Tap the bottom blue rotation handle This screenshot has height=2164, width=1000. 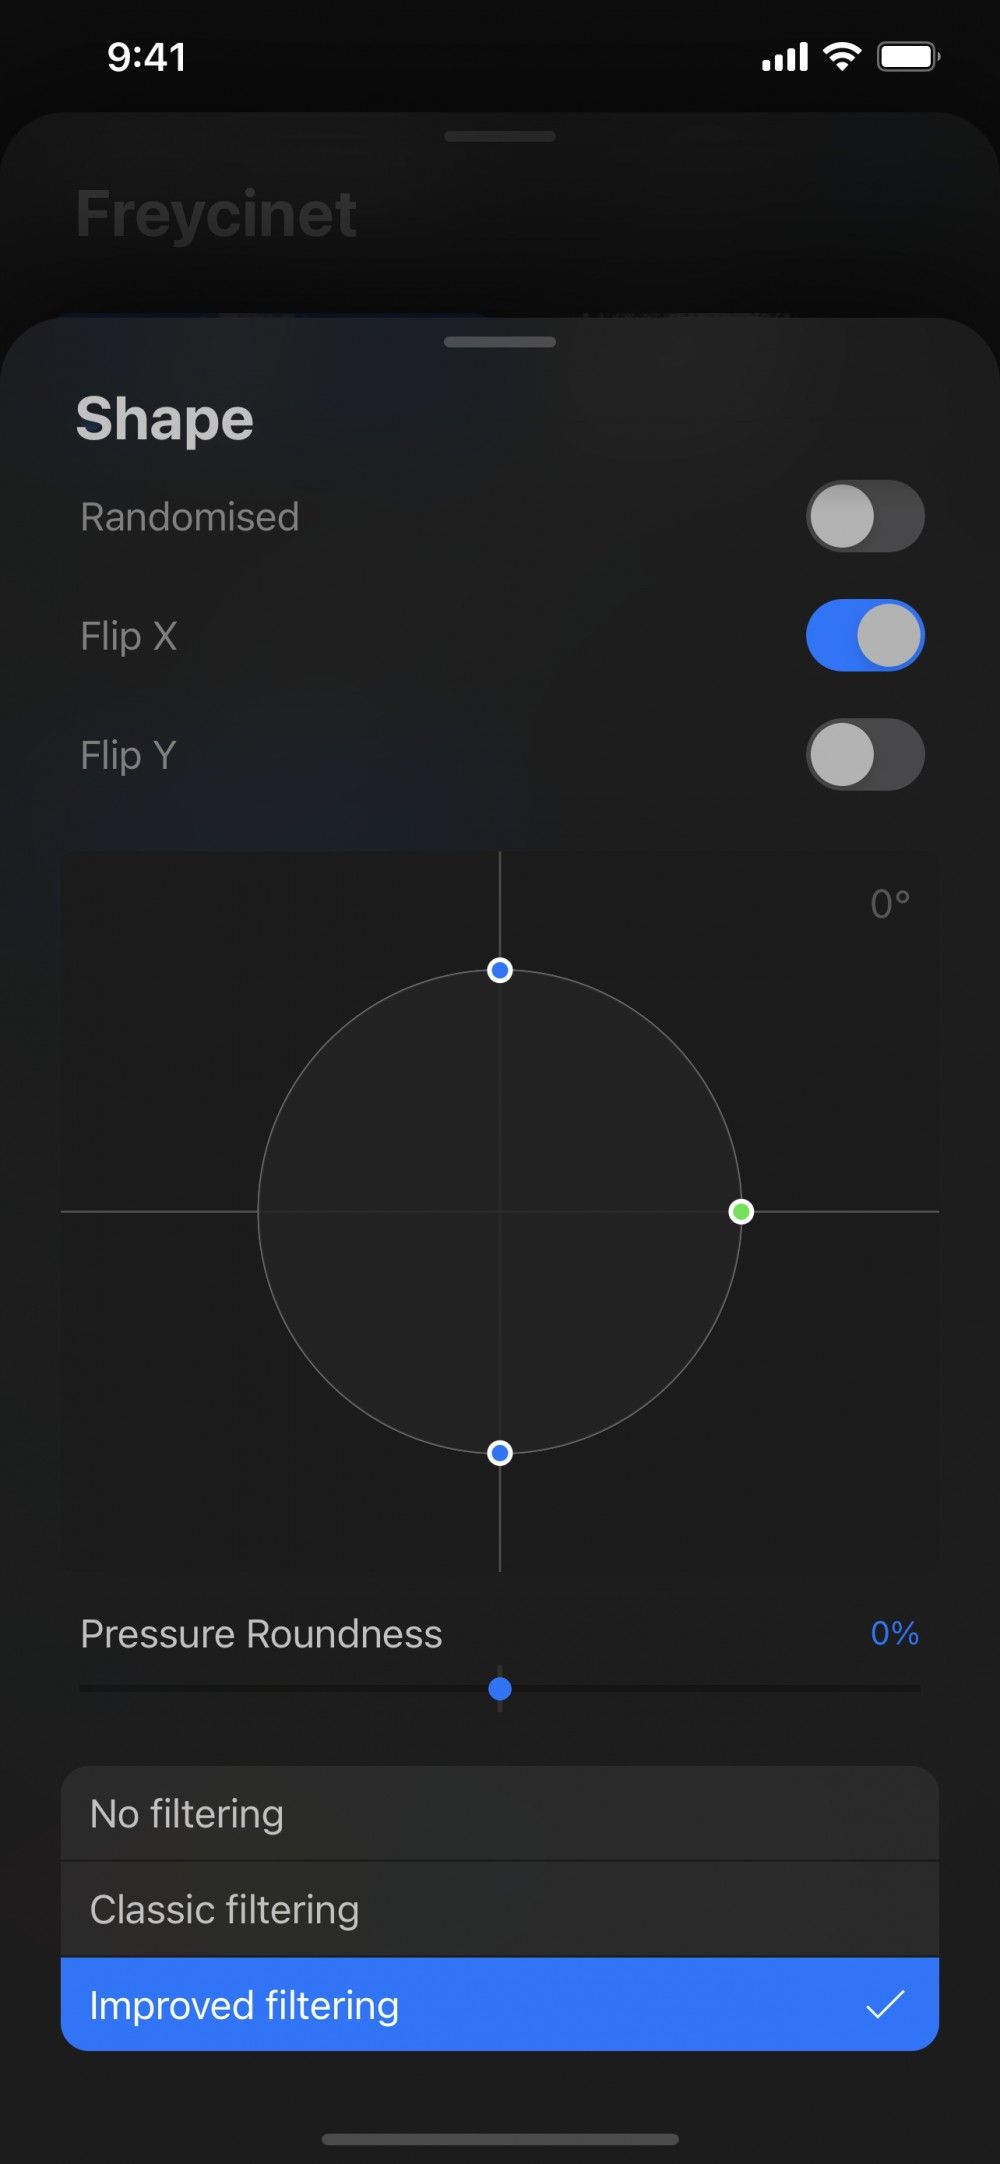pos(499,1452)
